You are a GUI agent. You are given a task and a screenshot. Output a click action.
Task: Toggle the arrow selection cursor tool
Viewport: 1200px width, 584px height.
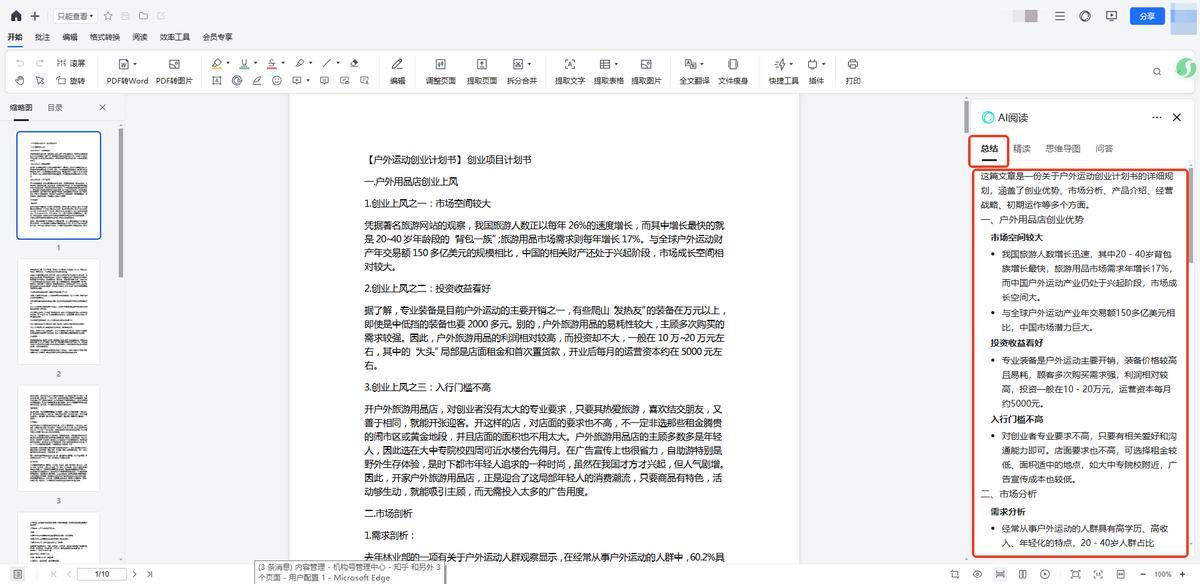pyautogui.click(x=40, y=80)
